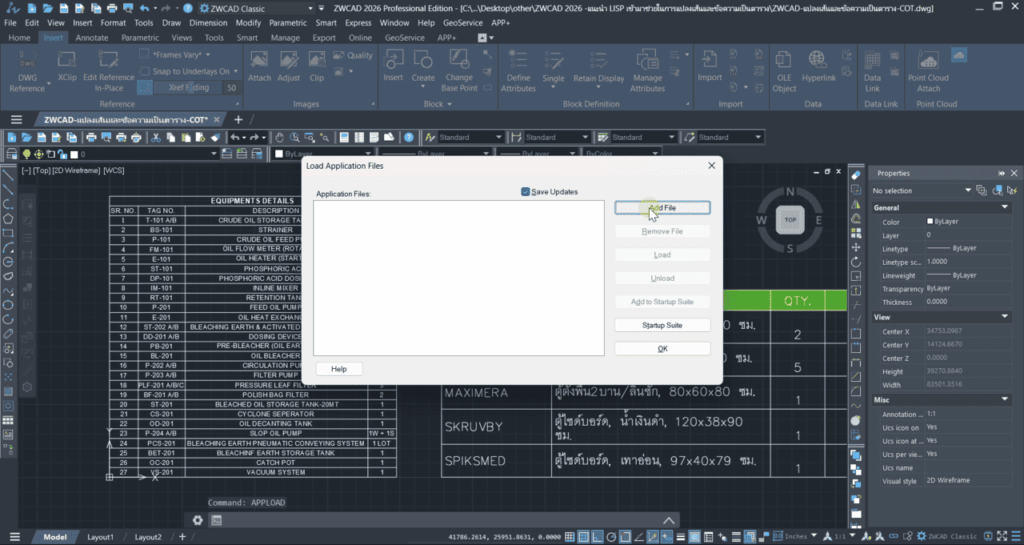The image size is (1024, 545).
Task: Expand the Snap to Underlays On dropdown
Action: pos(236,71)
